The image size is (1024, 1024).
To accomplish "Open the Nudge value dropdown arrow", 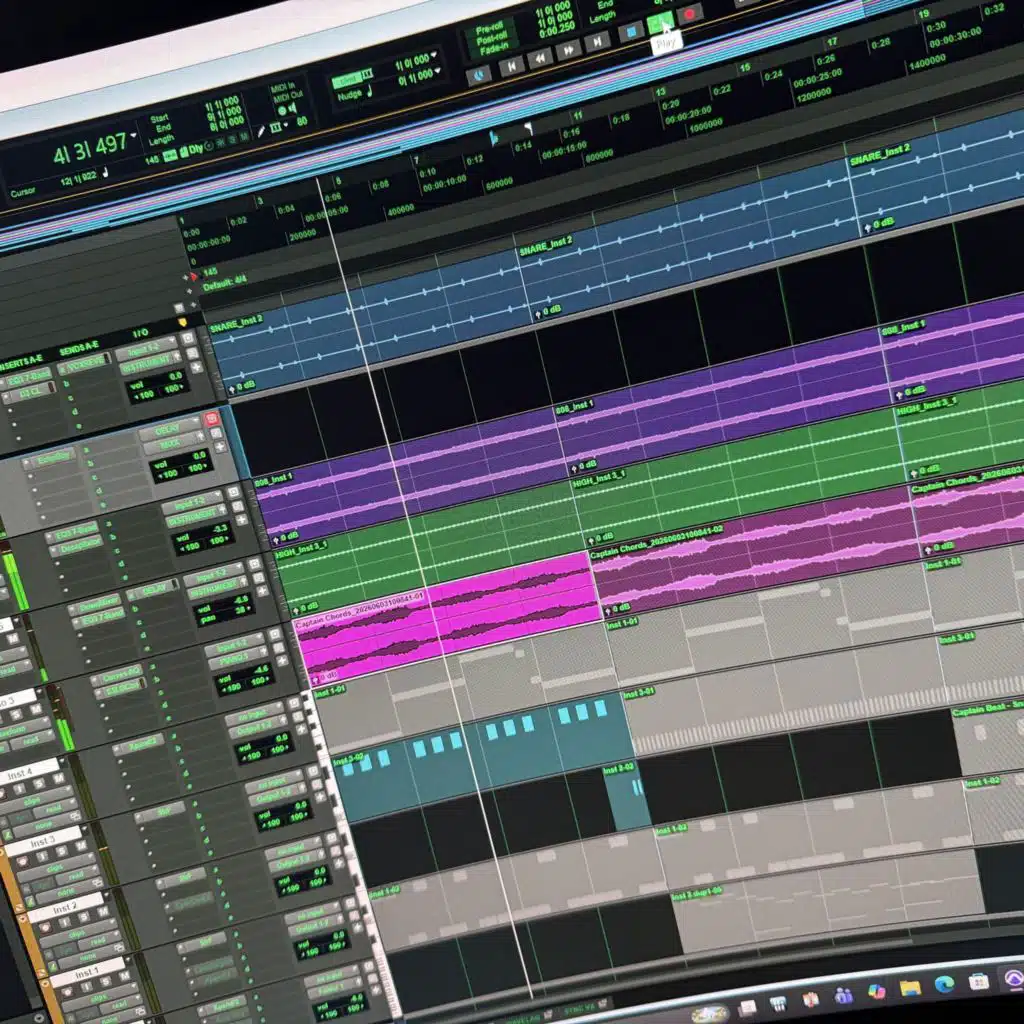I will pyautogui.click(x=438, y=71).
